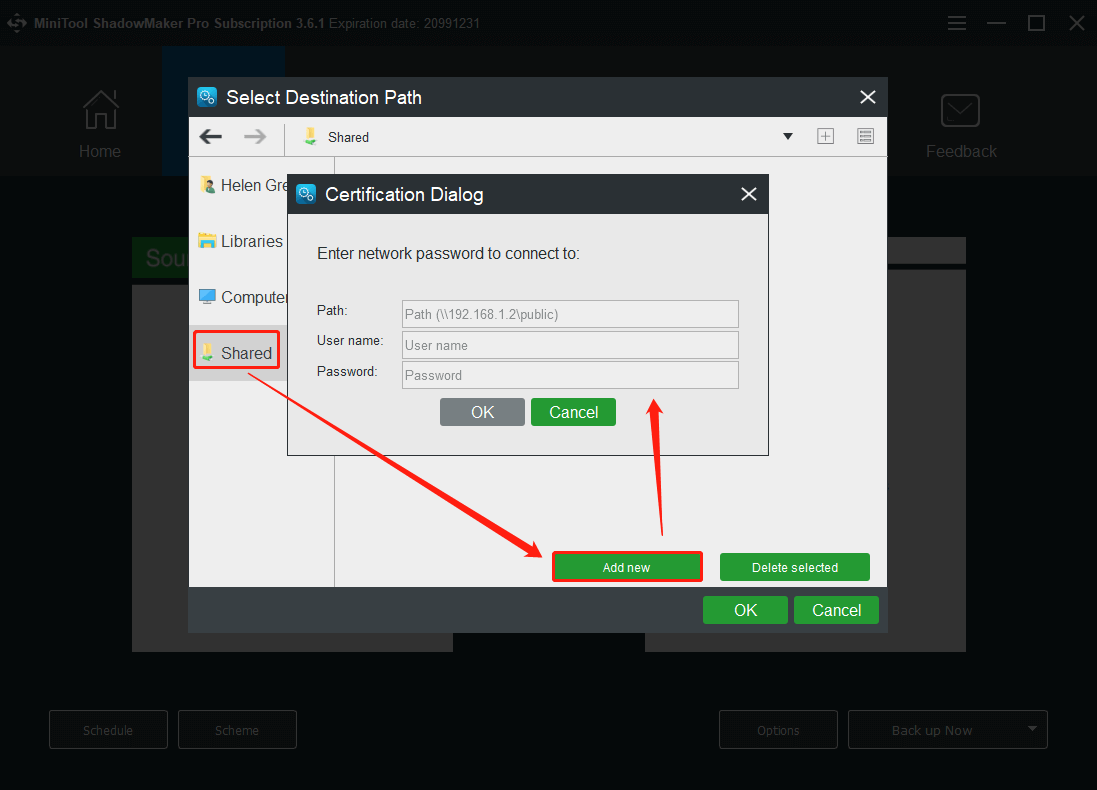
Task: Click the Certification Dialog title icon
Action: tap(306, 194)
